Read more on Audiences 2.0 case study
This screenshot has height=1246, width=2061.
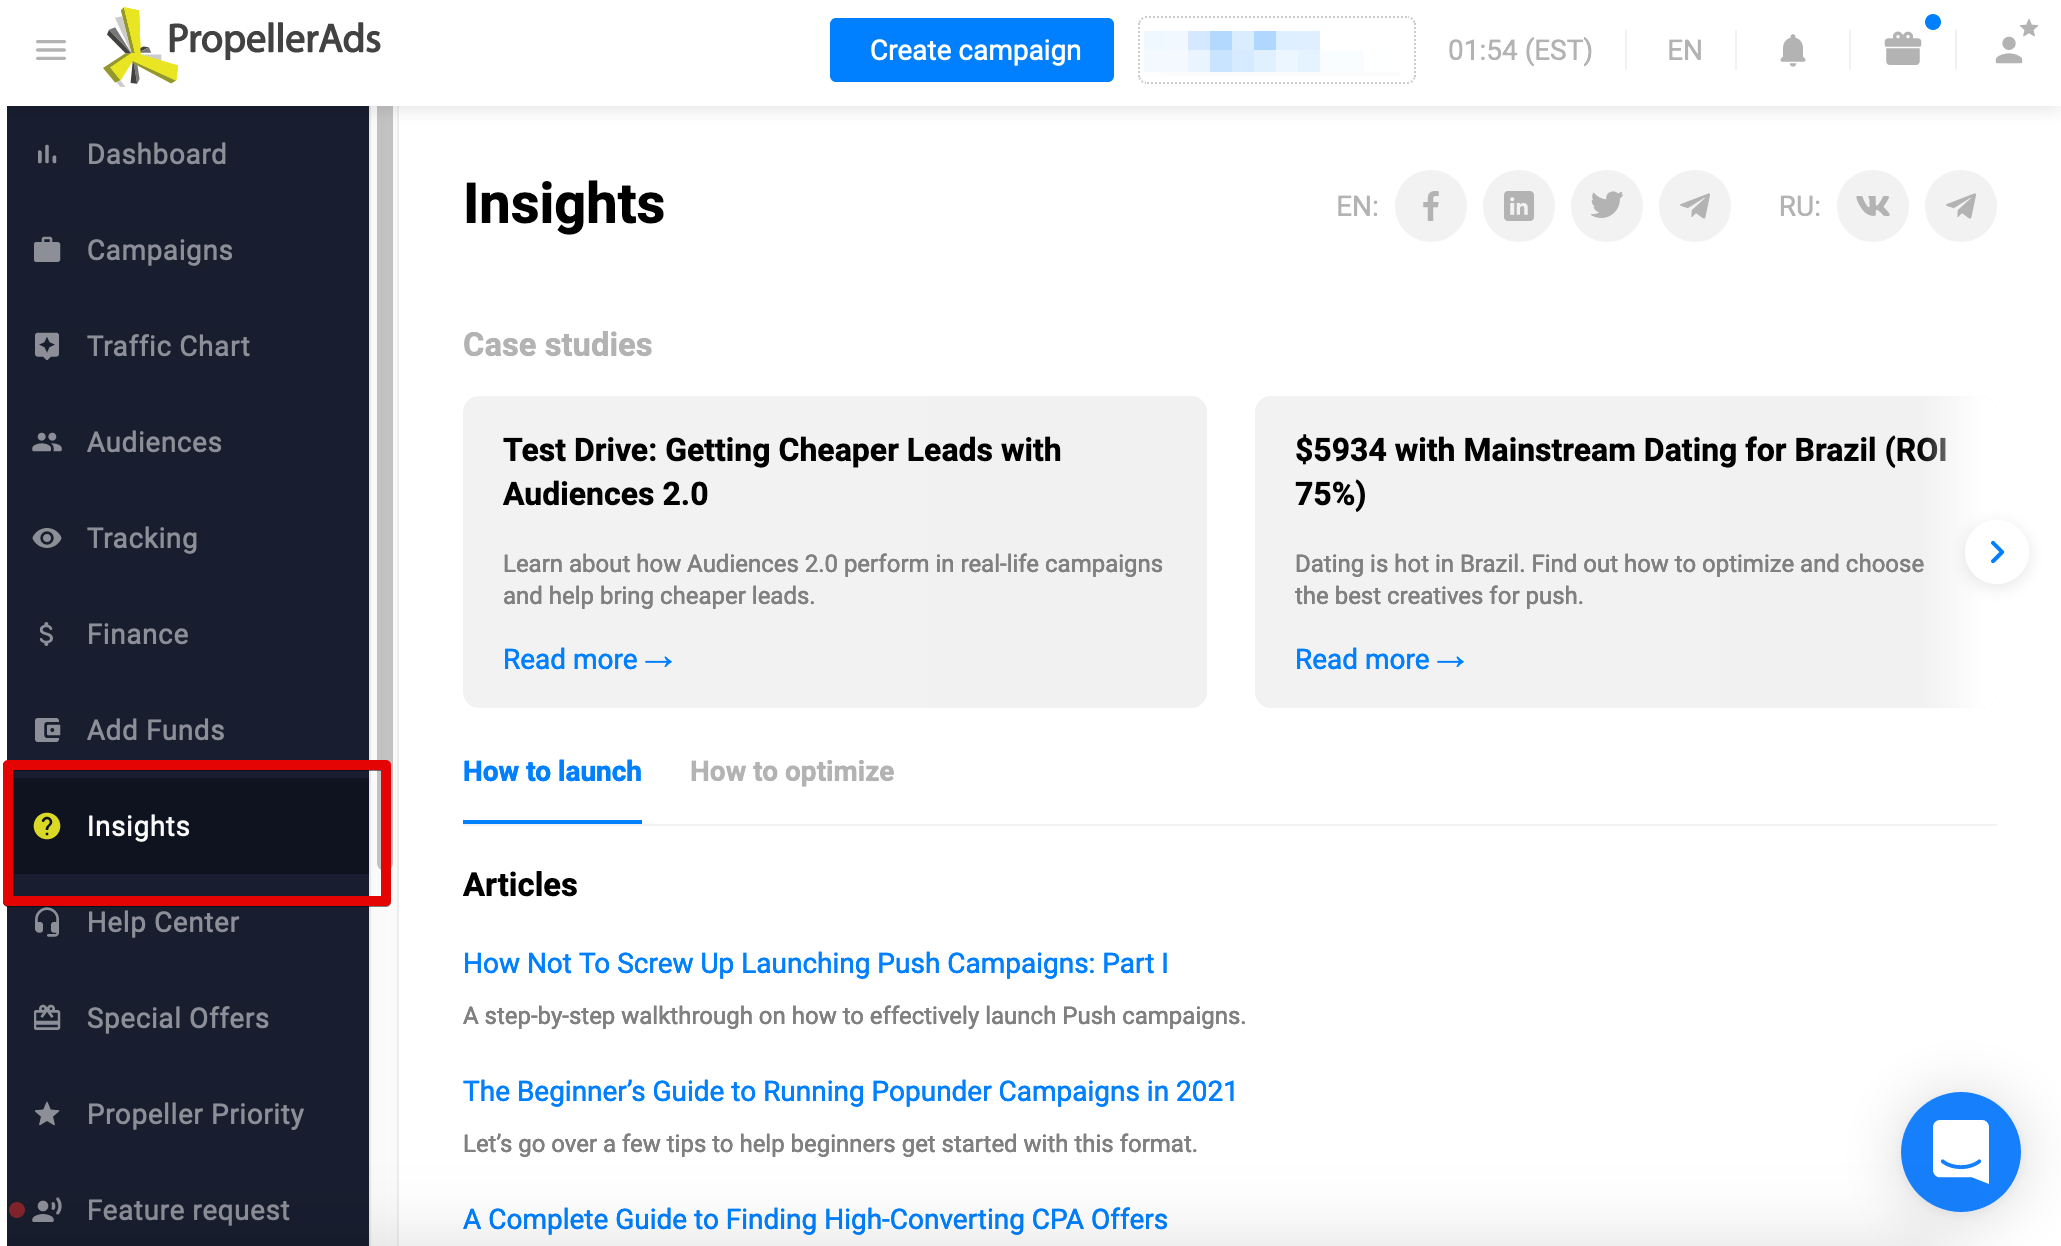[587, 660]
